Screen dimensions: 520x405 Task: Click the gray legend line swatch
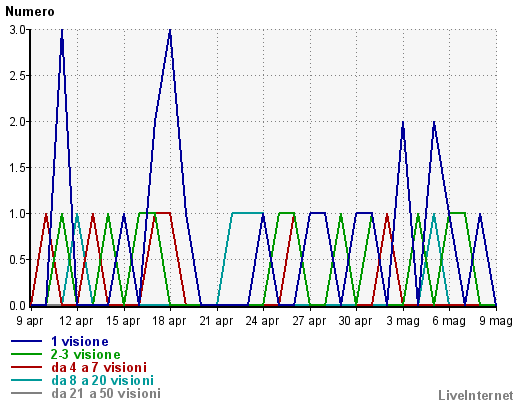coord(27,393)
